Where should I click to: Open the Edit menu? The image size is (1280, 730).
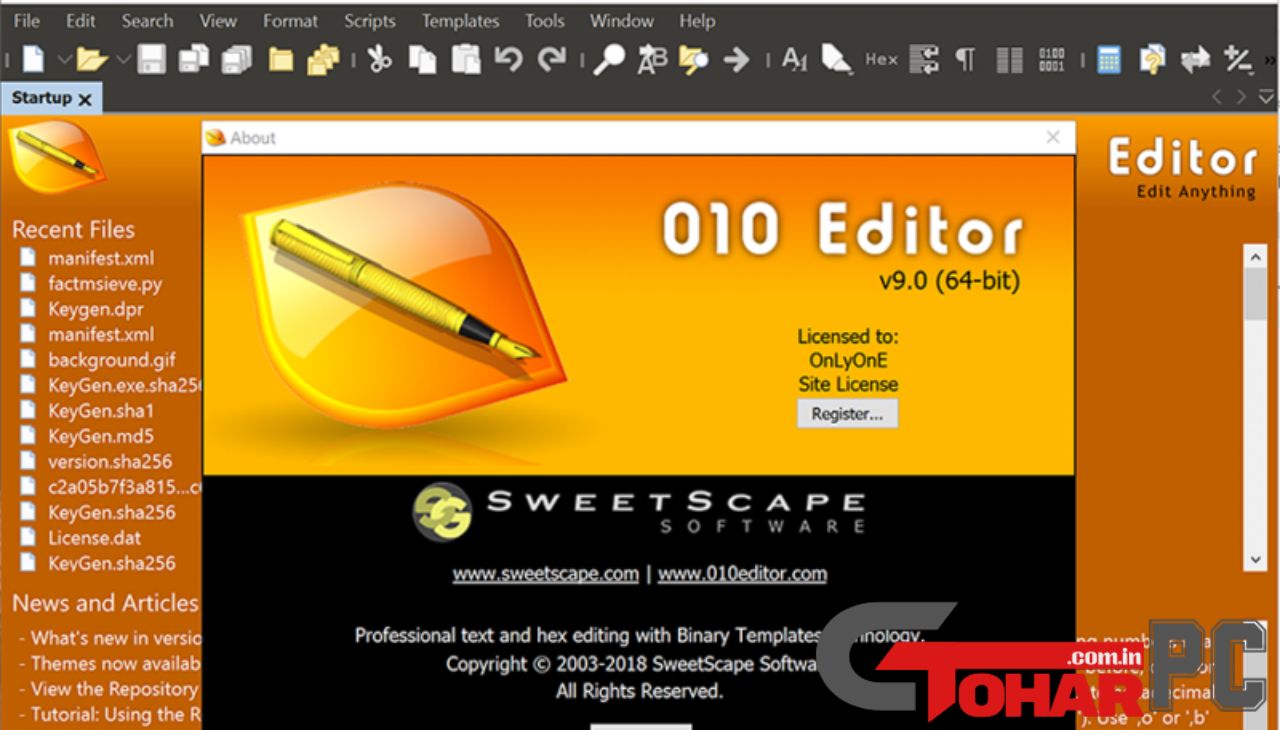pyautogui.click(x=81, y=20)
